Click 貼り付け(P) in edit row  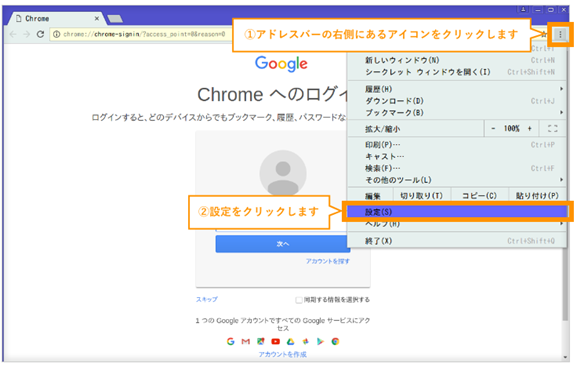[x=537, y=195]
